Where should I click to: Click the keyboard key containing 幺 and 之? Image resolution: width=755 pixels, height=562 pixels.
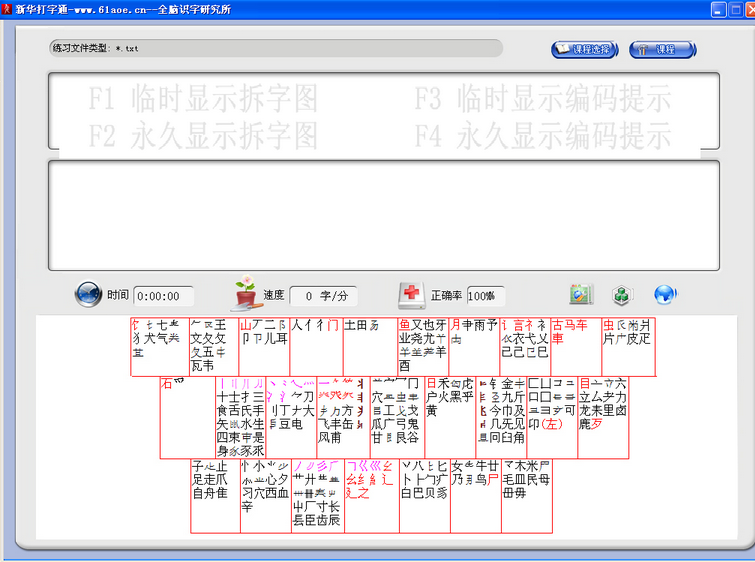(372, 496)
